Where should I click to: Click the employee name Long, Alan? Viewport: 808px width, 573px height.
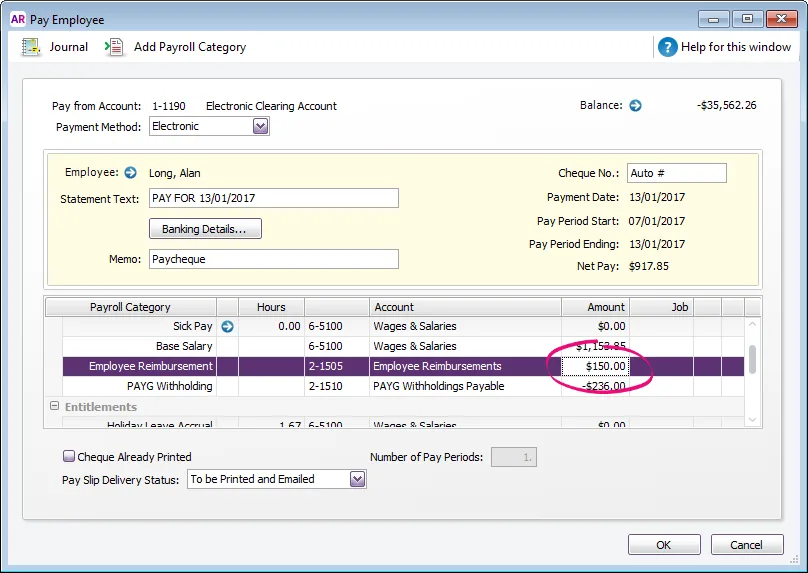coord(175,173)
